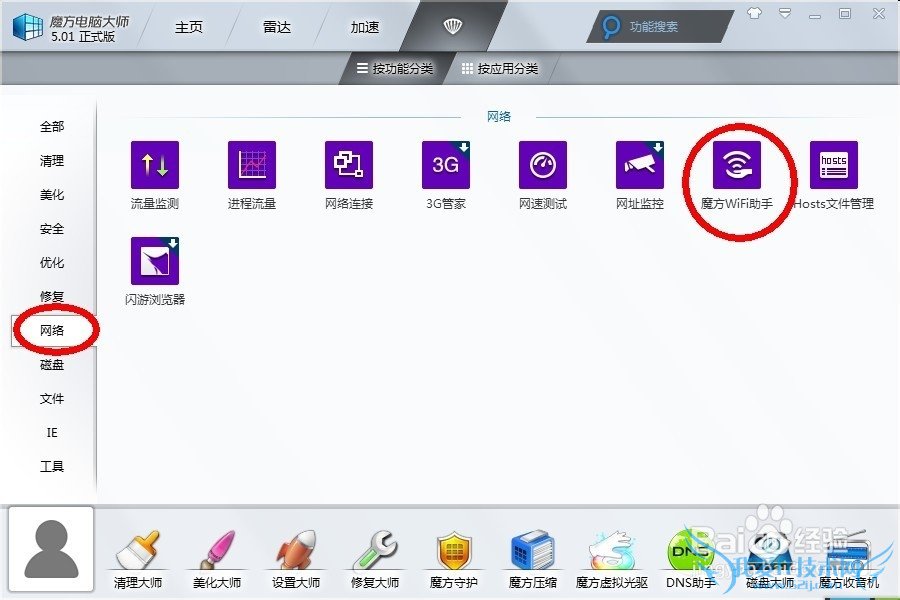Click the 功能搜索 search field
The image size is (900, 600).
pyautogui.click(x=665, y=27)
